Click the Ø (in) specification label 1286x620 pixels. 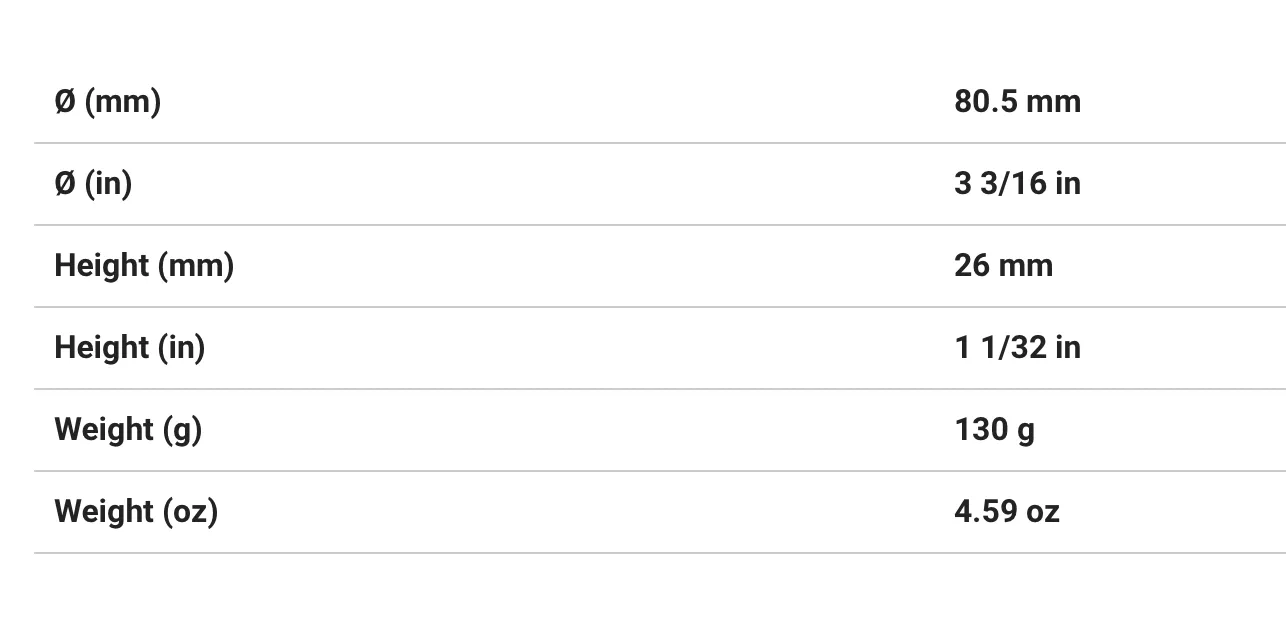[93, 184]
